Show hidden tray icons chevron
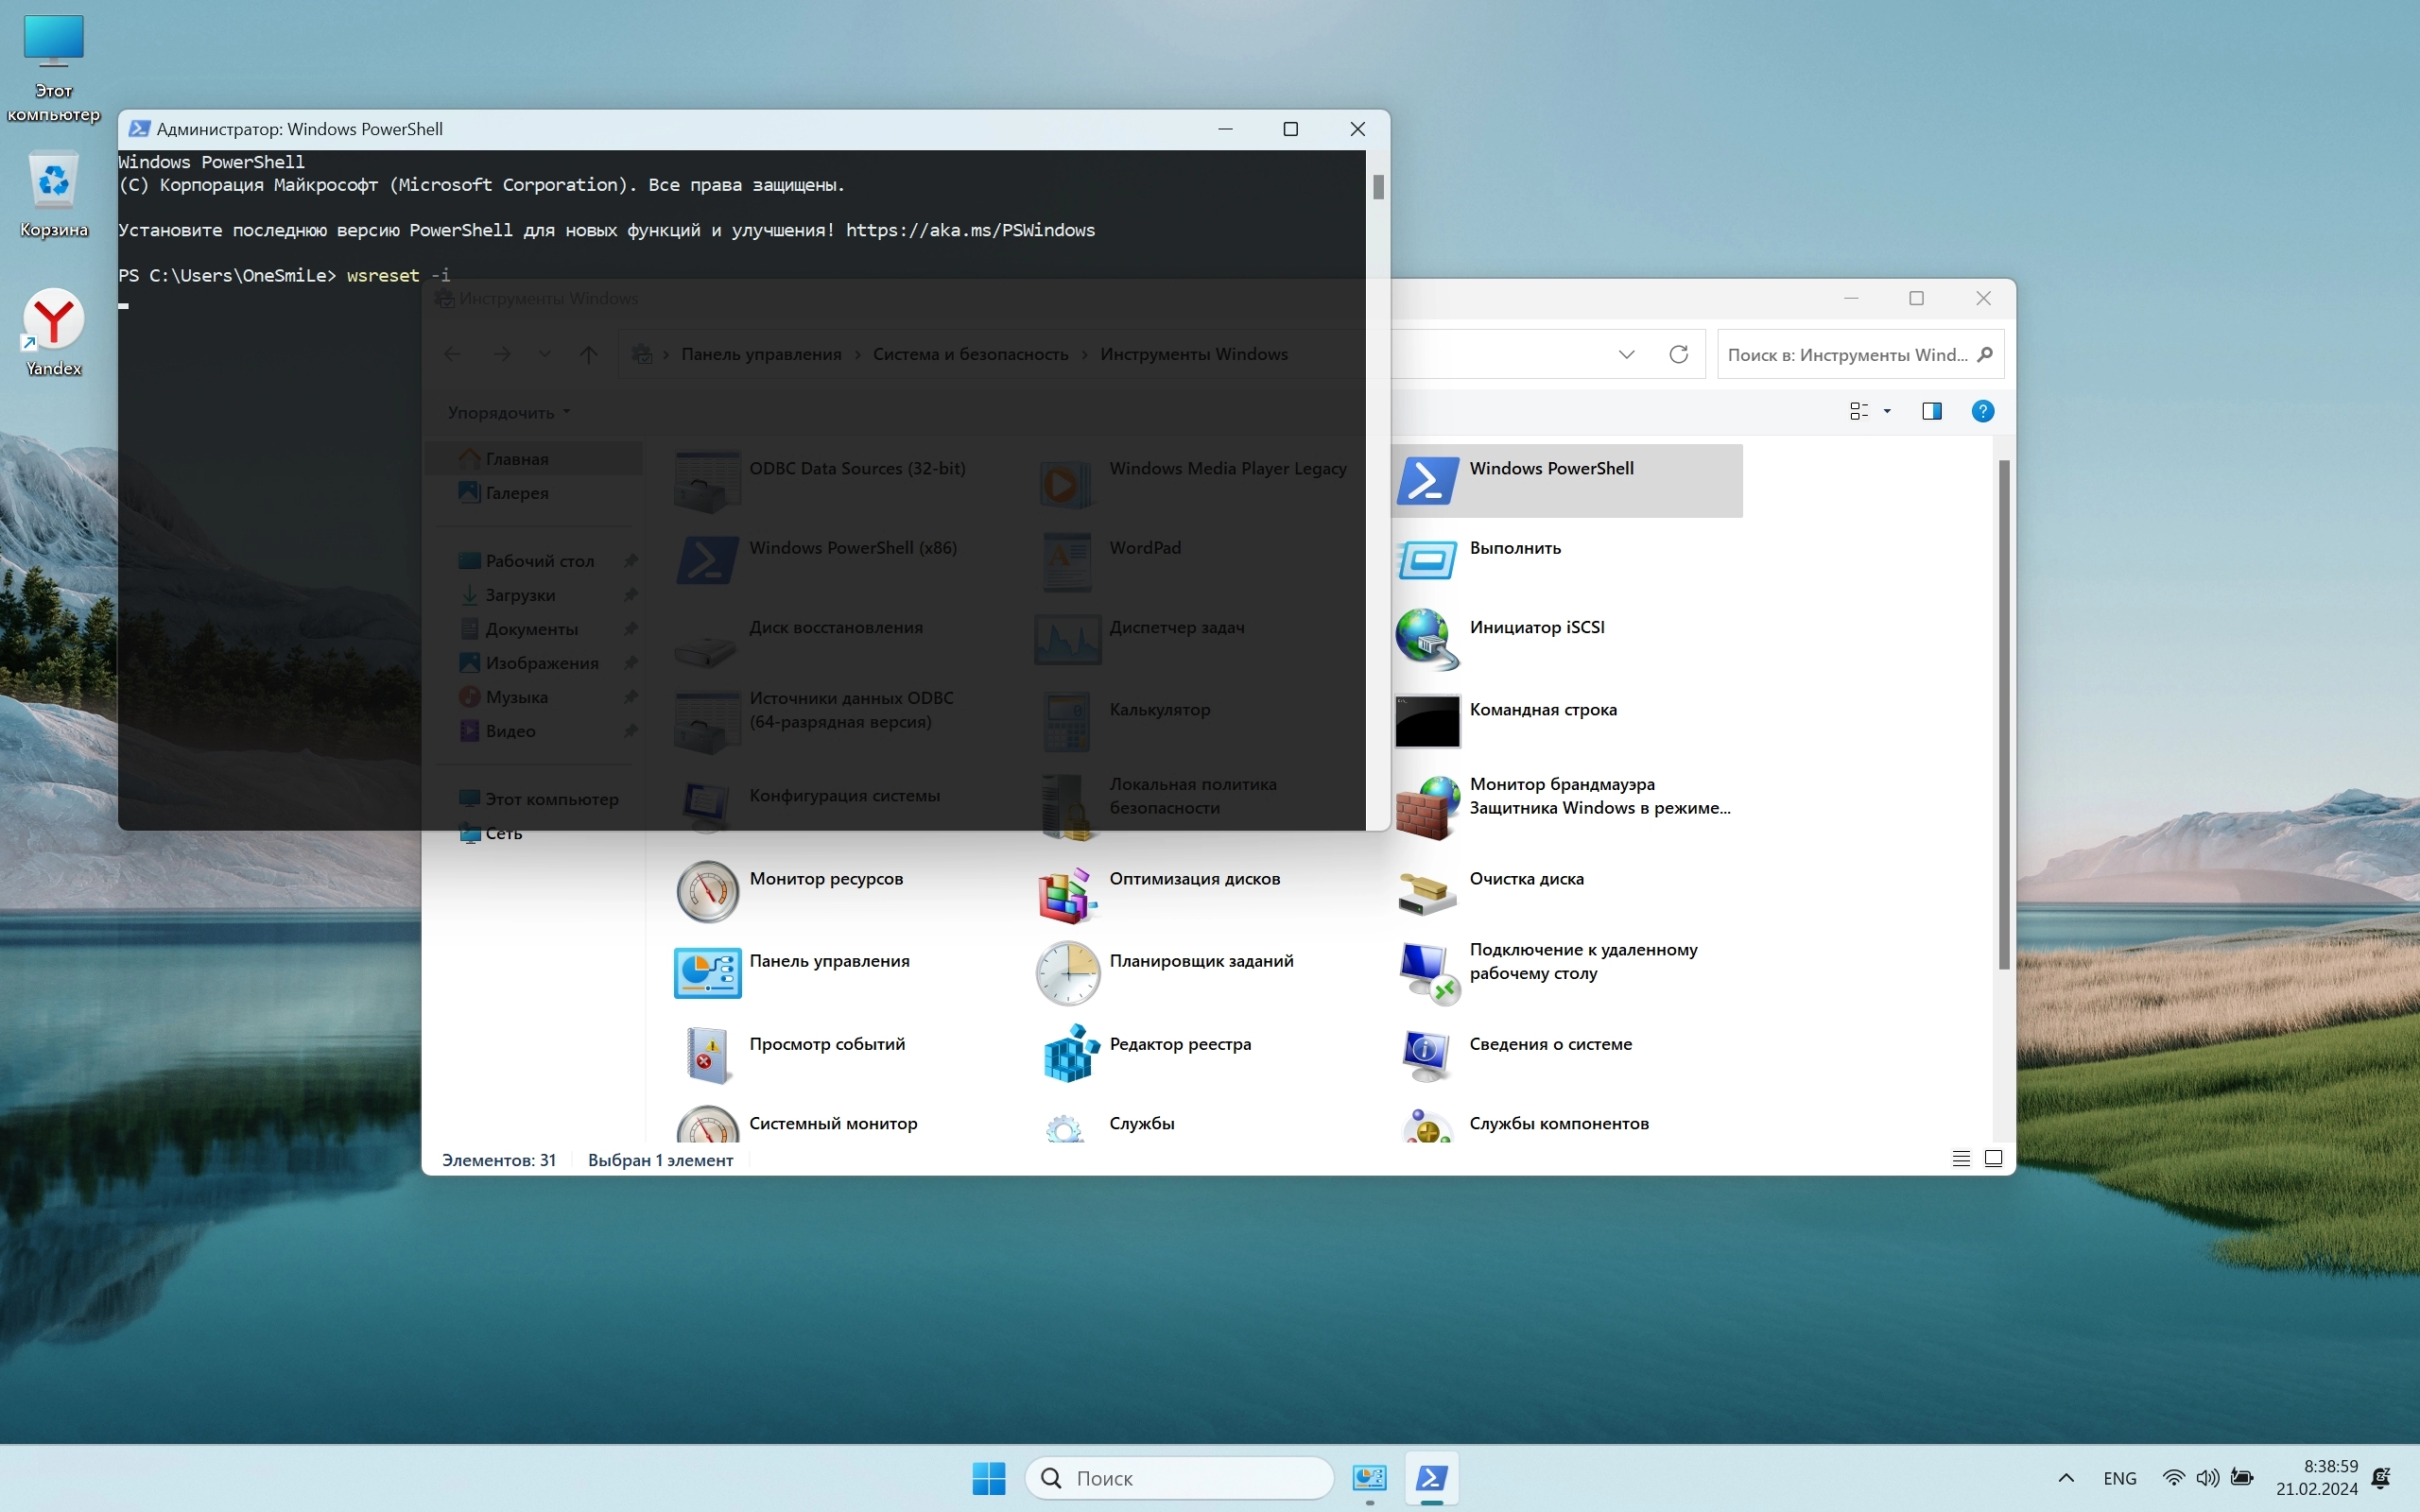Screen dimensions: 2420x1512 [x=2066, y=1478]
